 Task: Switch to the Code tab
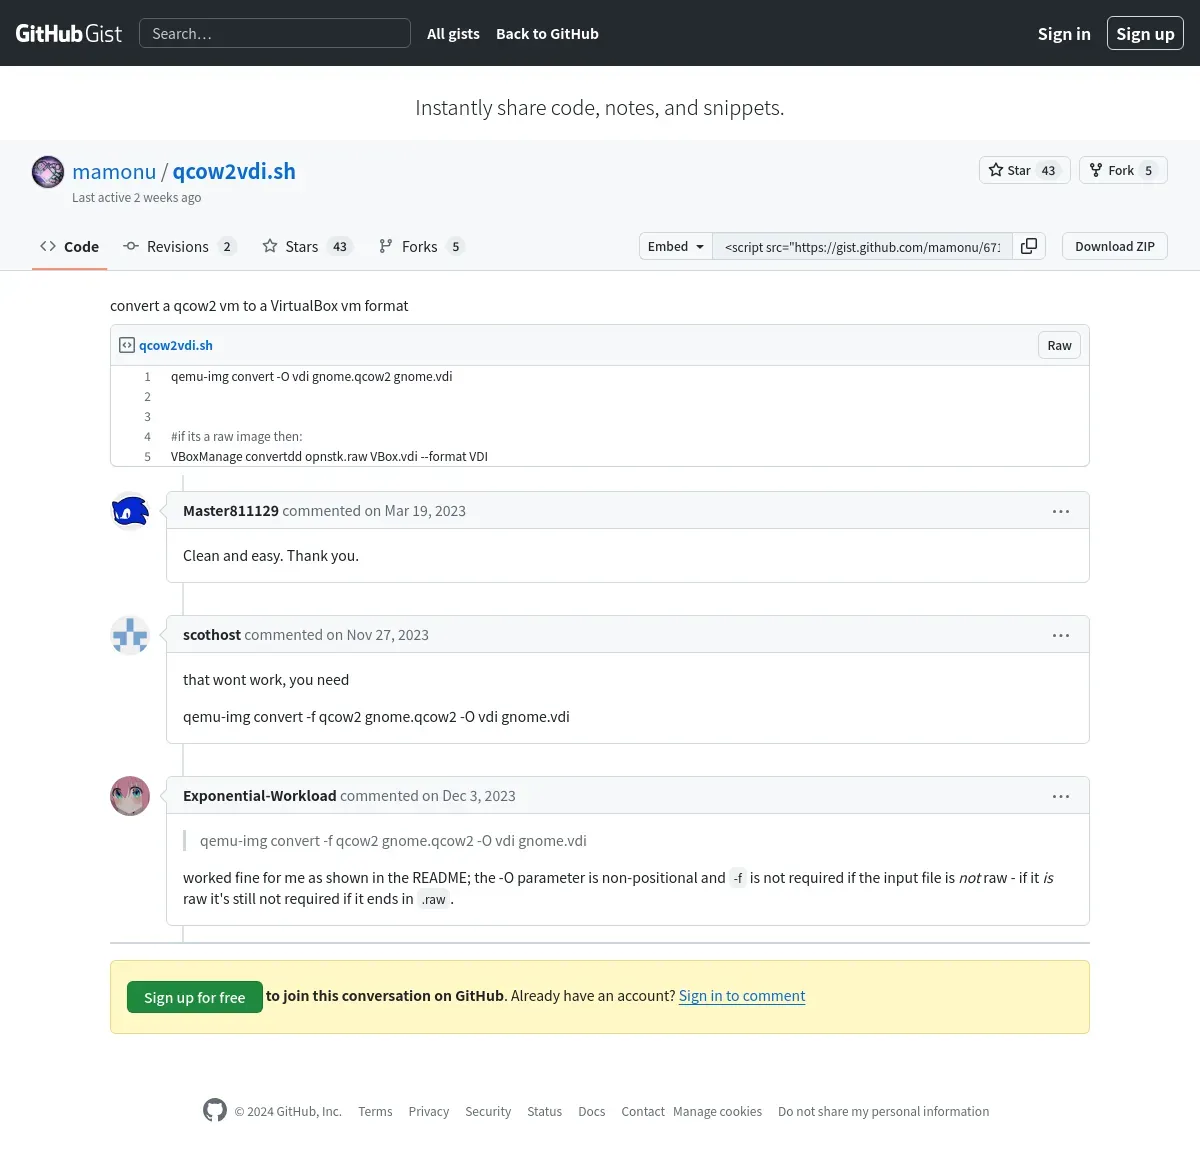coord(69,246)
